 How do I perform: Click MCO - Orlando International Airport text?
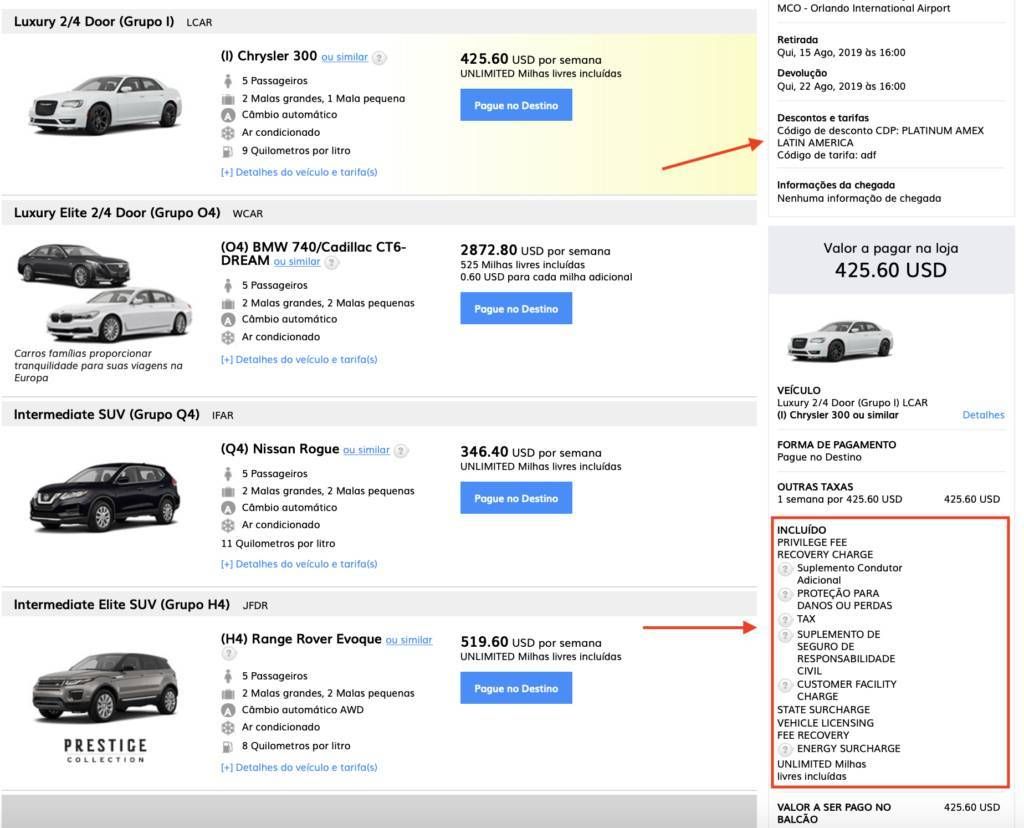863,8
